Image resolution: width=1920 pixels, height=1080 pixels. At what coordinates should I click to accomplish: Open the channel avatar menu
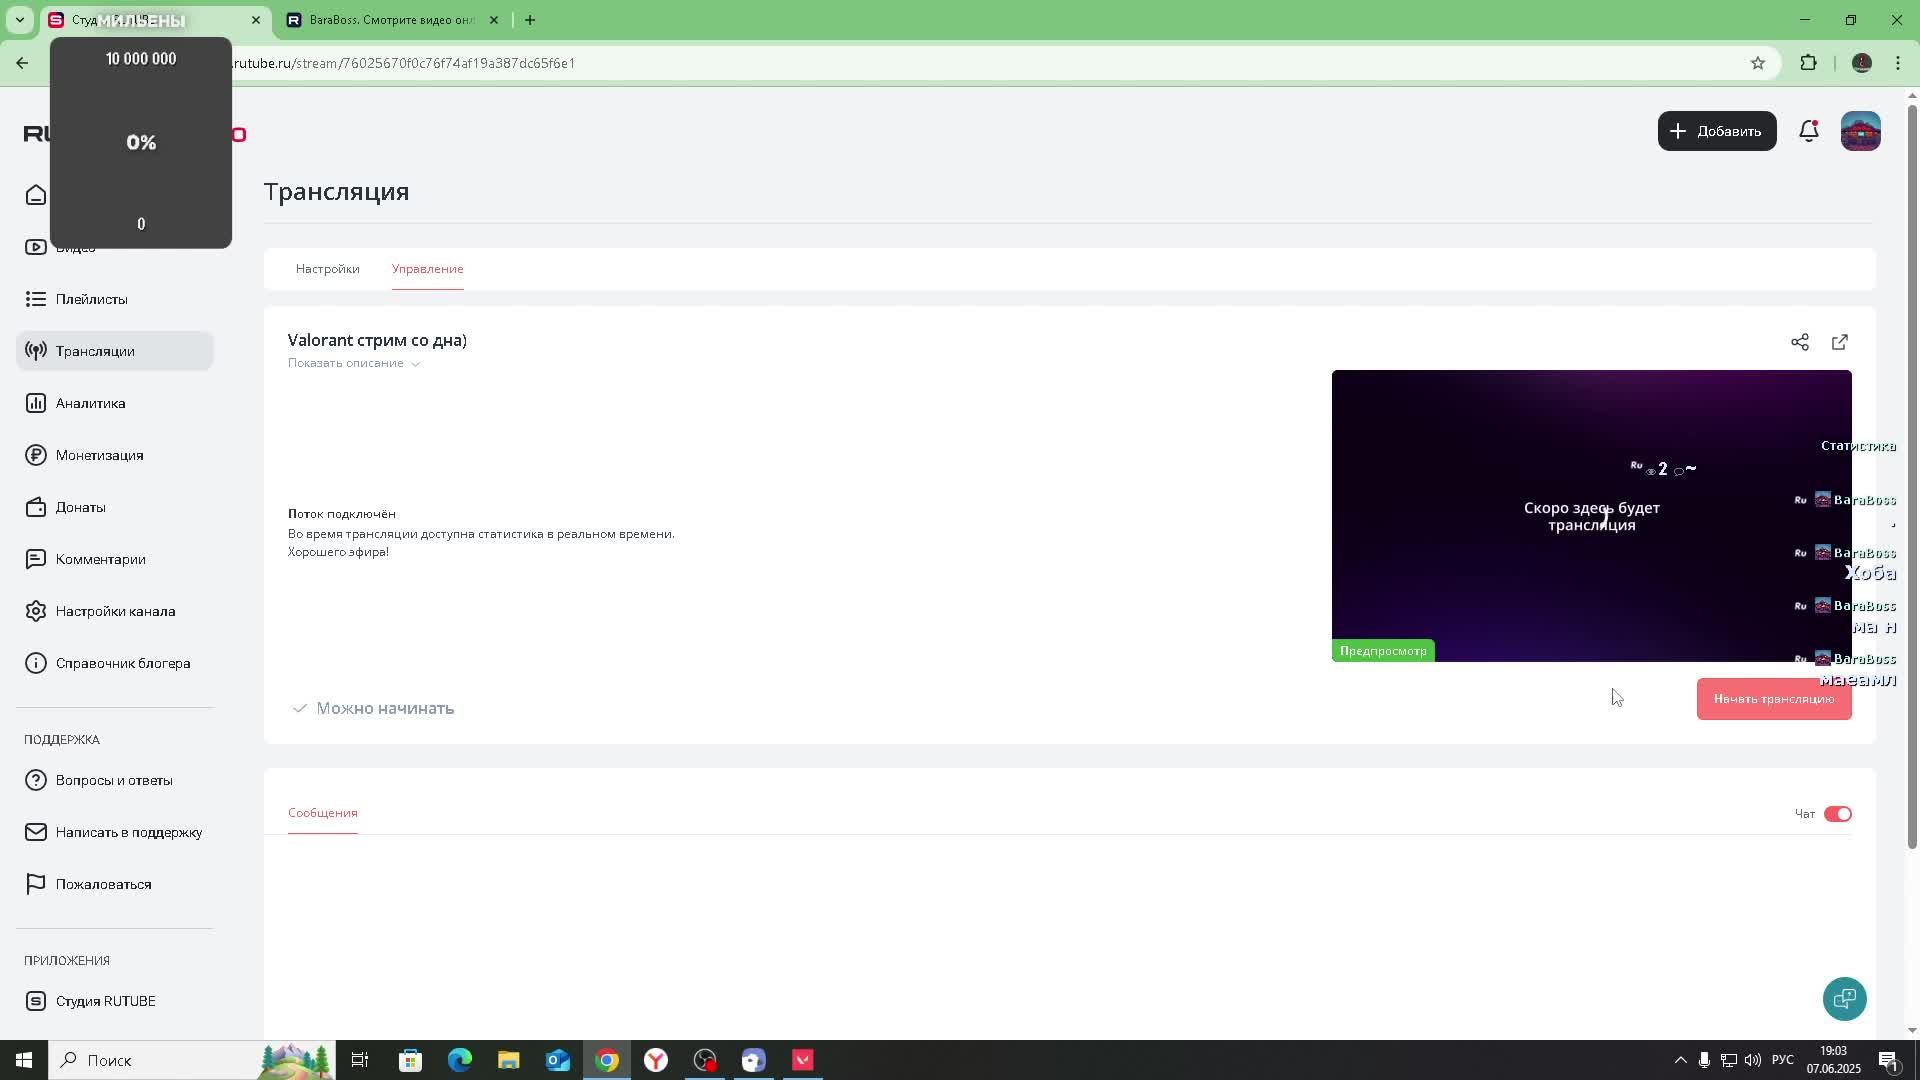(x=1861, y=131)
